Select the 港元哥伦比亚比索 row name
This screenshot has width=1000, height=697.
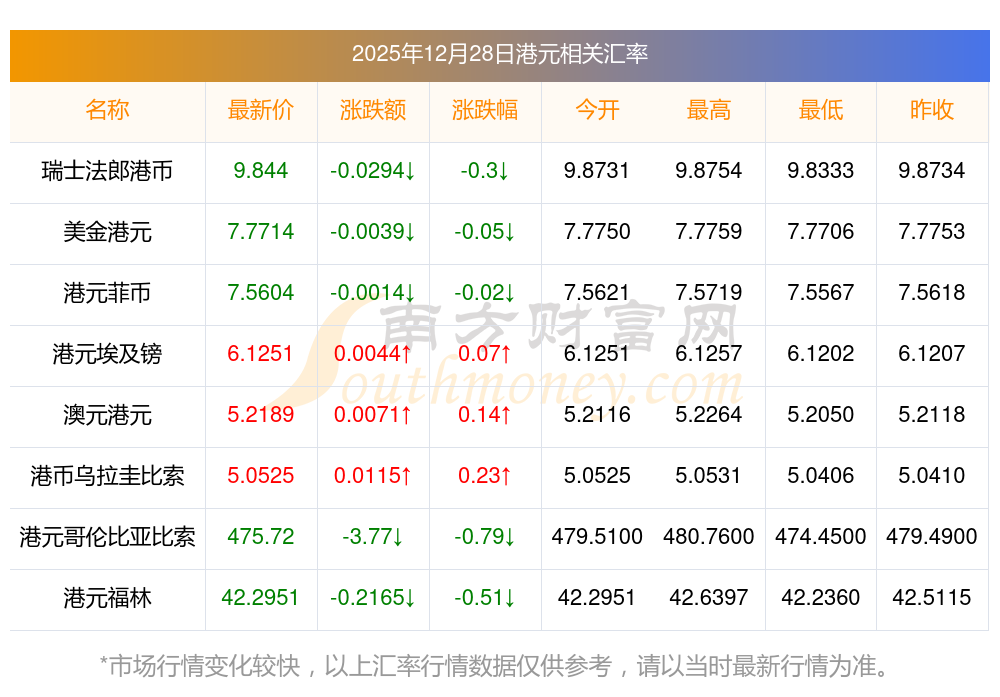(107, 536)
